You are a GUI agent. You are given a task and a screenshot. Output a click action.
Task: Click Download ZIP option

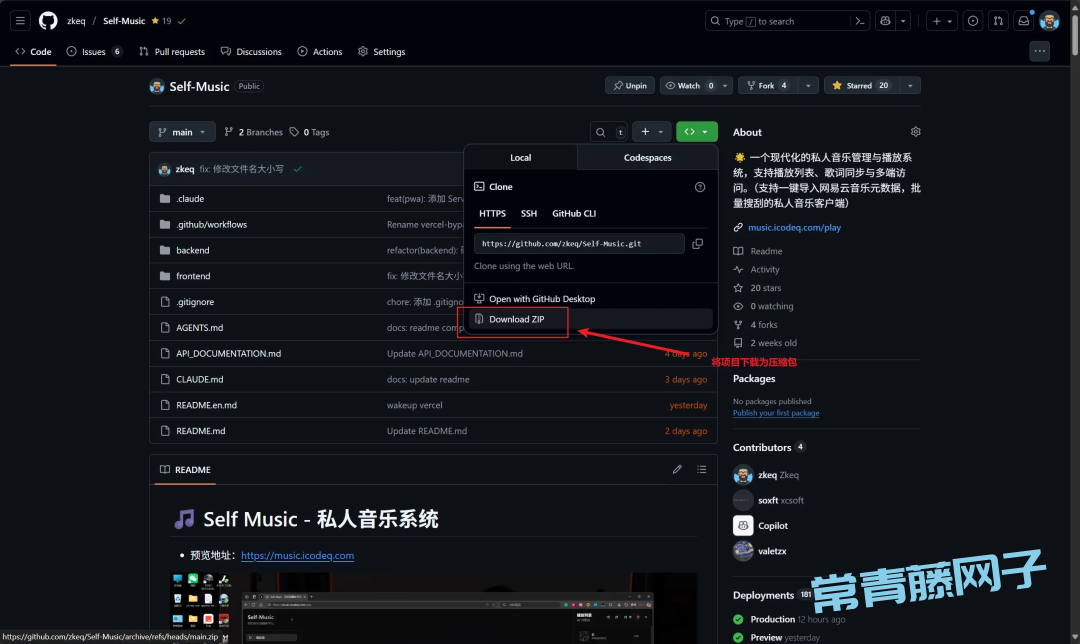516,319
